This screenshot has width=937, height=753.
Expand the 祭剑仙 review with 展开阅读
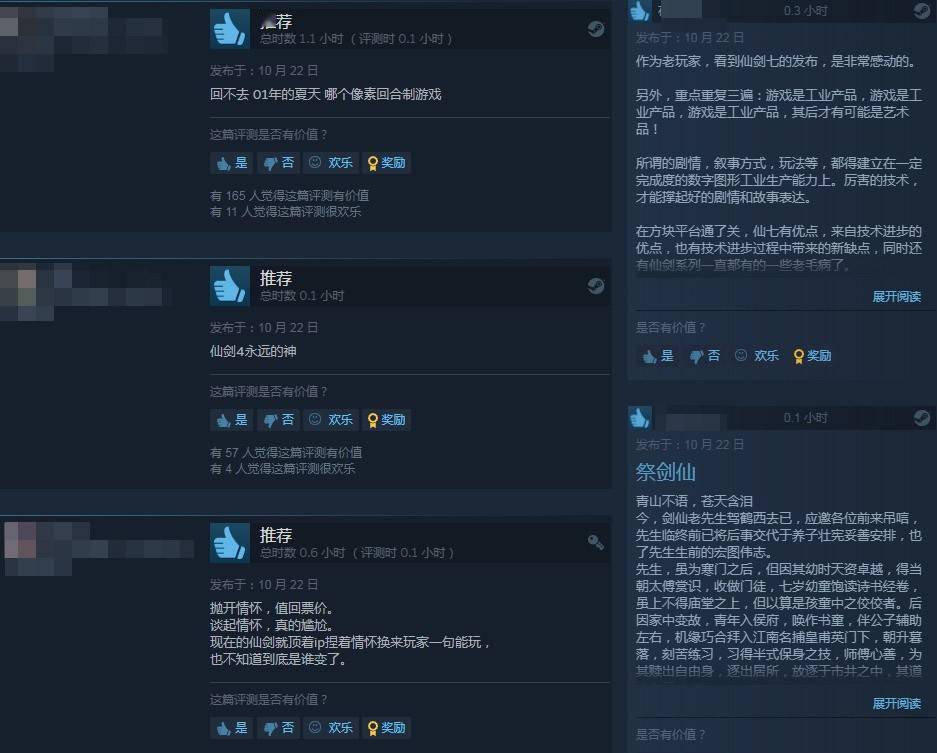tap(896, 703)
